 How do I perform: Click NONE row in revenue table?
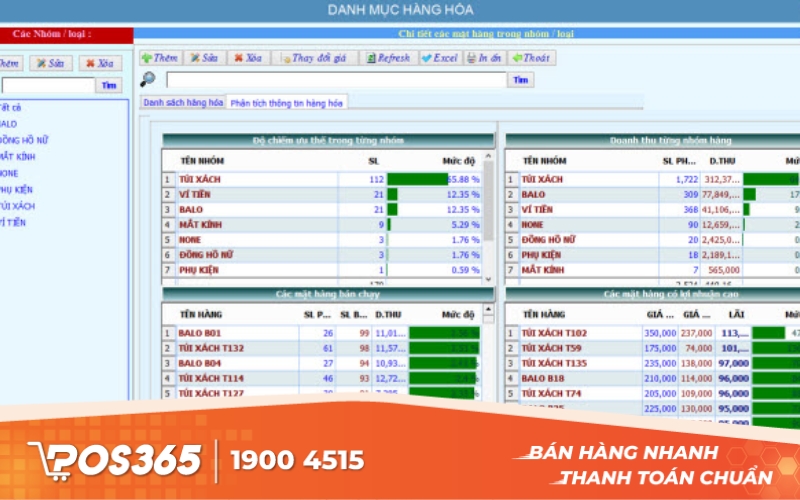click(653, 224)
